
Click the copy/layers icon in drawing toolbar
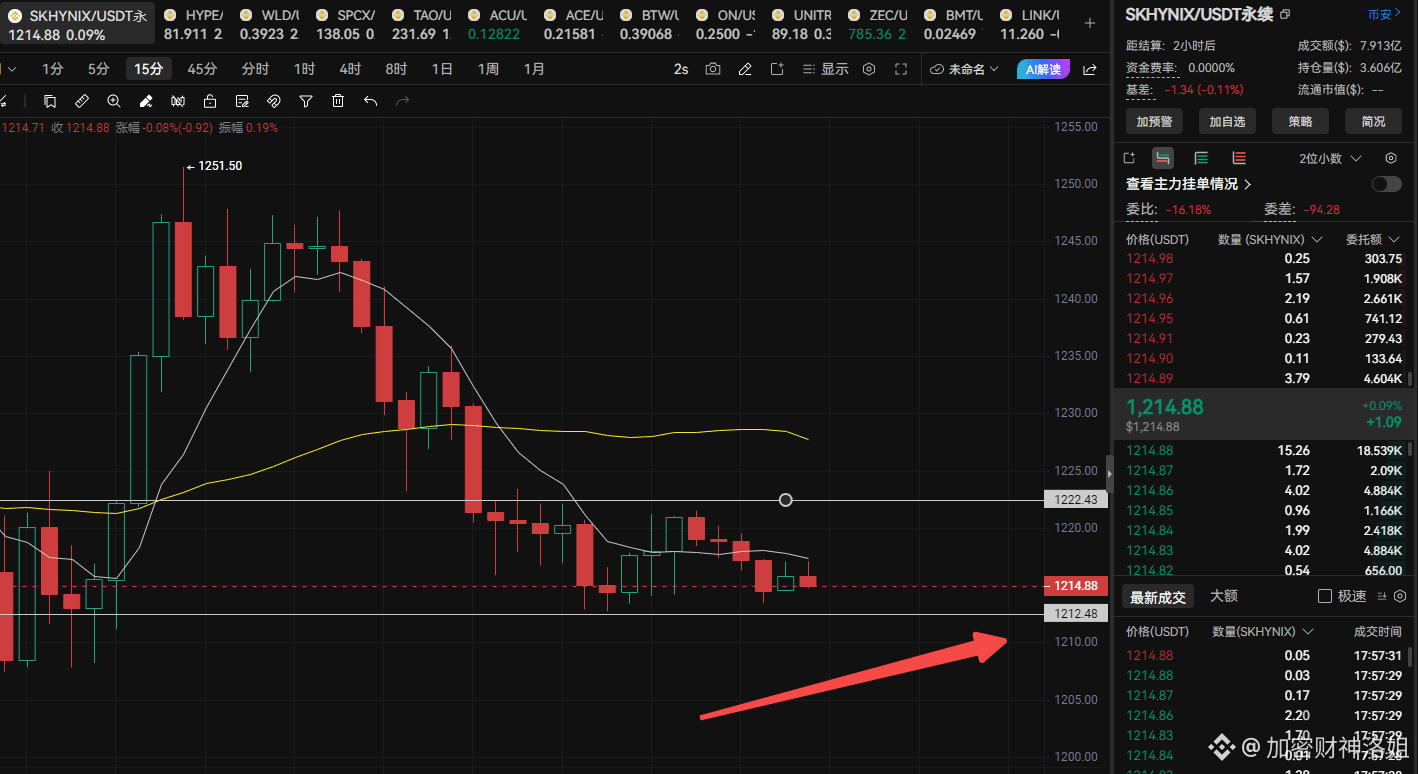coord(50,101)
